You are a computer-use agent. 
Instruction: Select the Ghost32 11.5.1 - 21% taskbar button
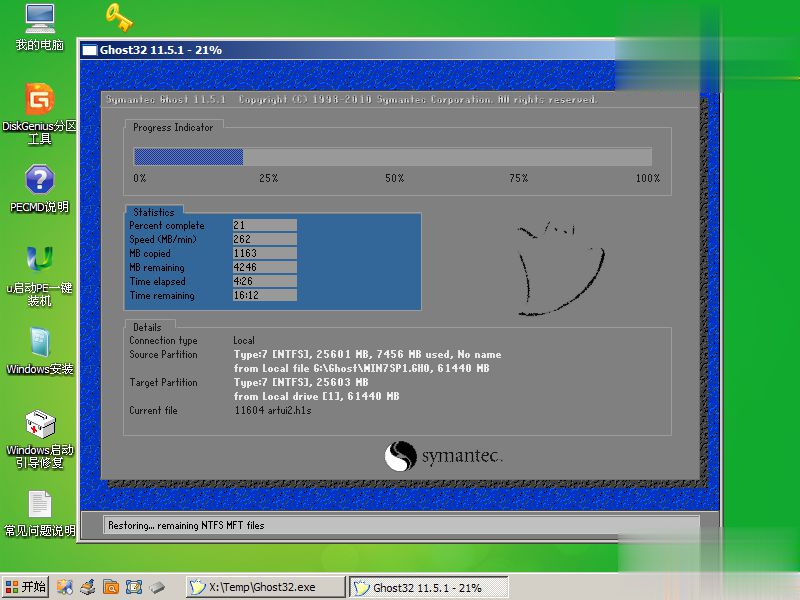[429, 587]
